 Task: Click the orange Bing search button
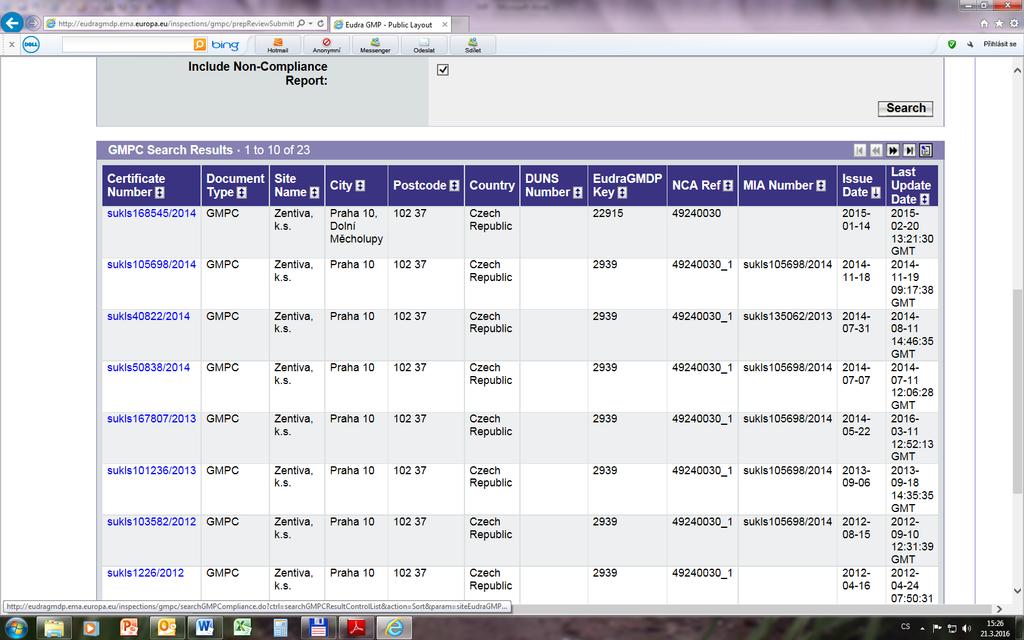click(x=200, y=44)
